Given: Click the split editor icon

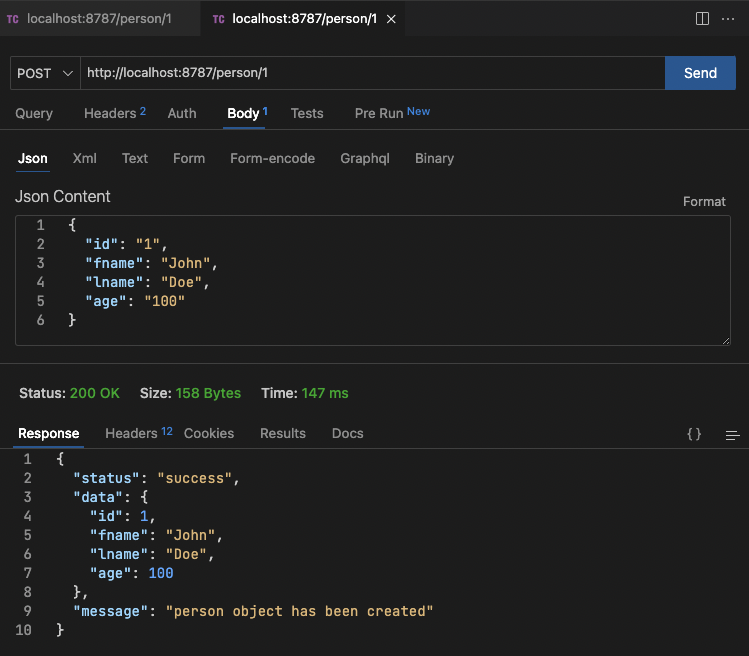Looking at the screenshot, I should [x=702, y=19].
